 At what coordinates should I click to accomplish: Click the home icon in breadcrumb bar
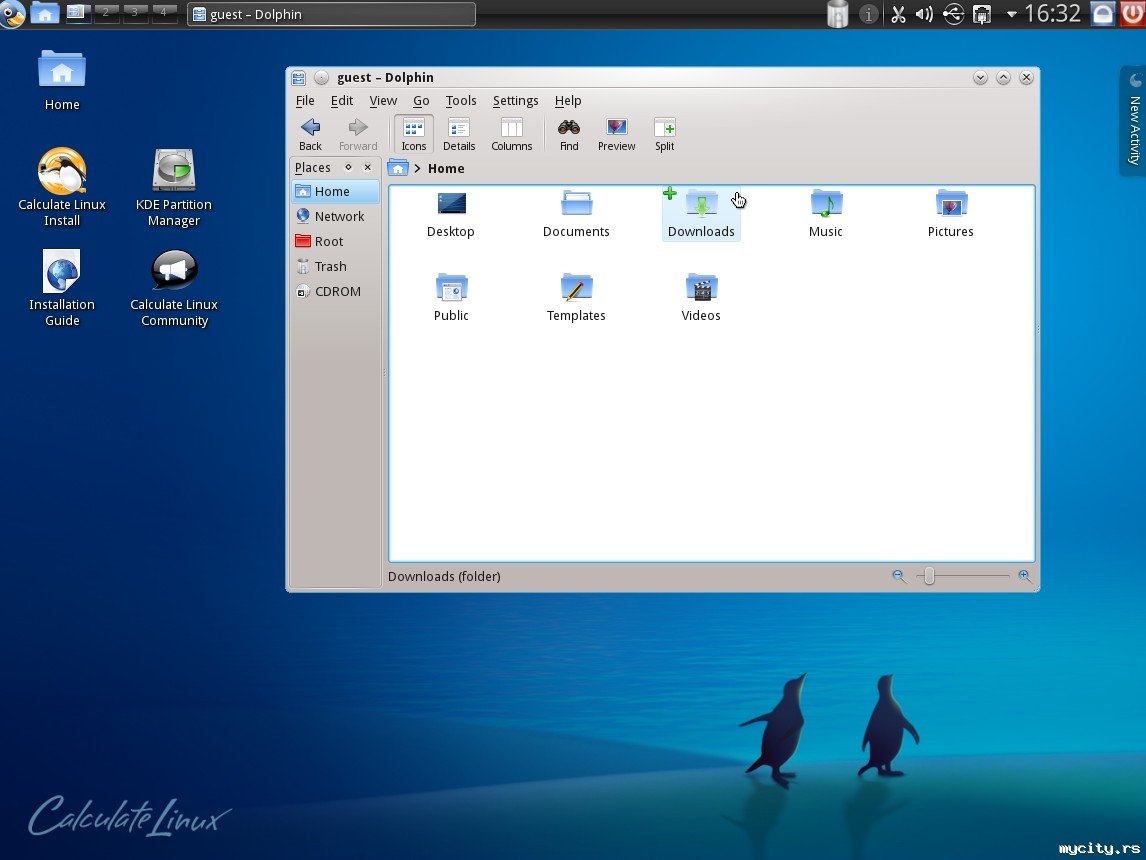398,168
